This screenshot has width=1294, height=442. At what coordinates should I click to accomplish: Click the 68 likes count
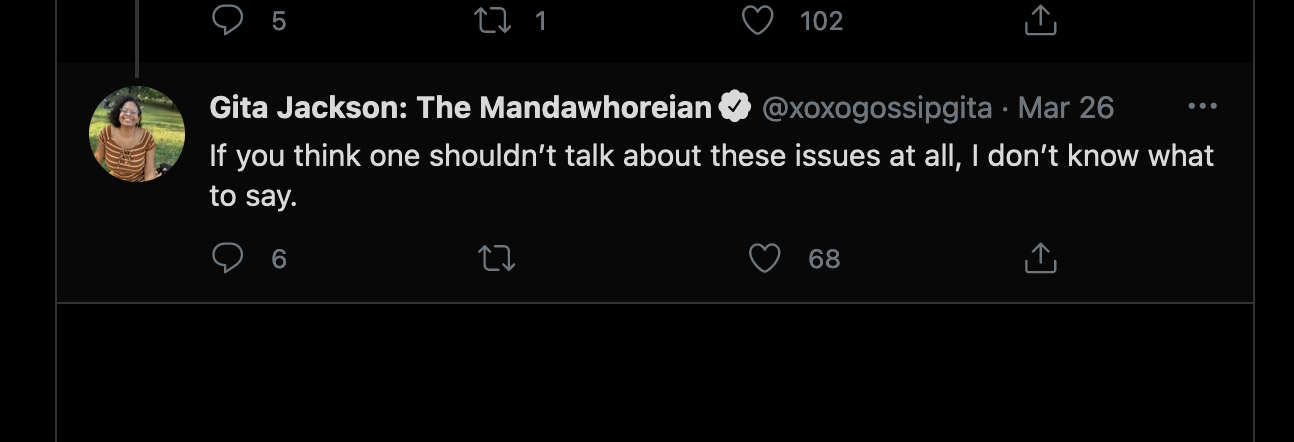click(x=824, y=260)
